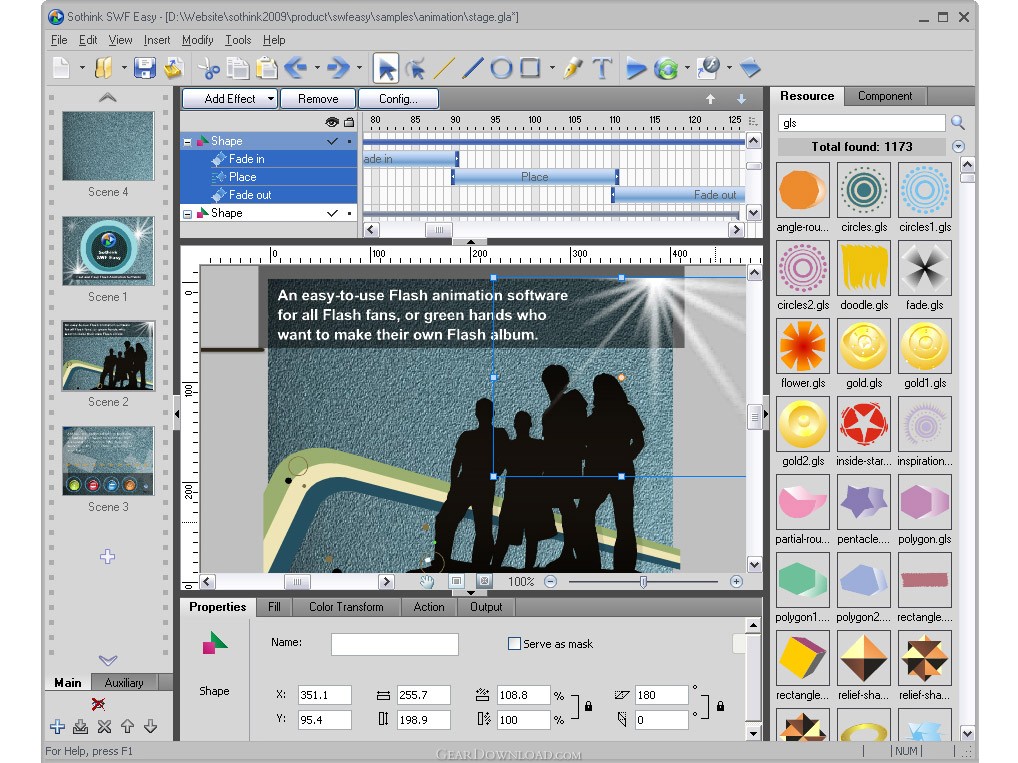
Task: Open the New document dropdown arrow
Action: (82, 68)
